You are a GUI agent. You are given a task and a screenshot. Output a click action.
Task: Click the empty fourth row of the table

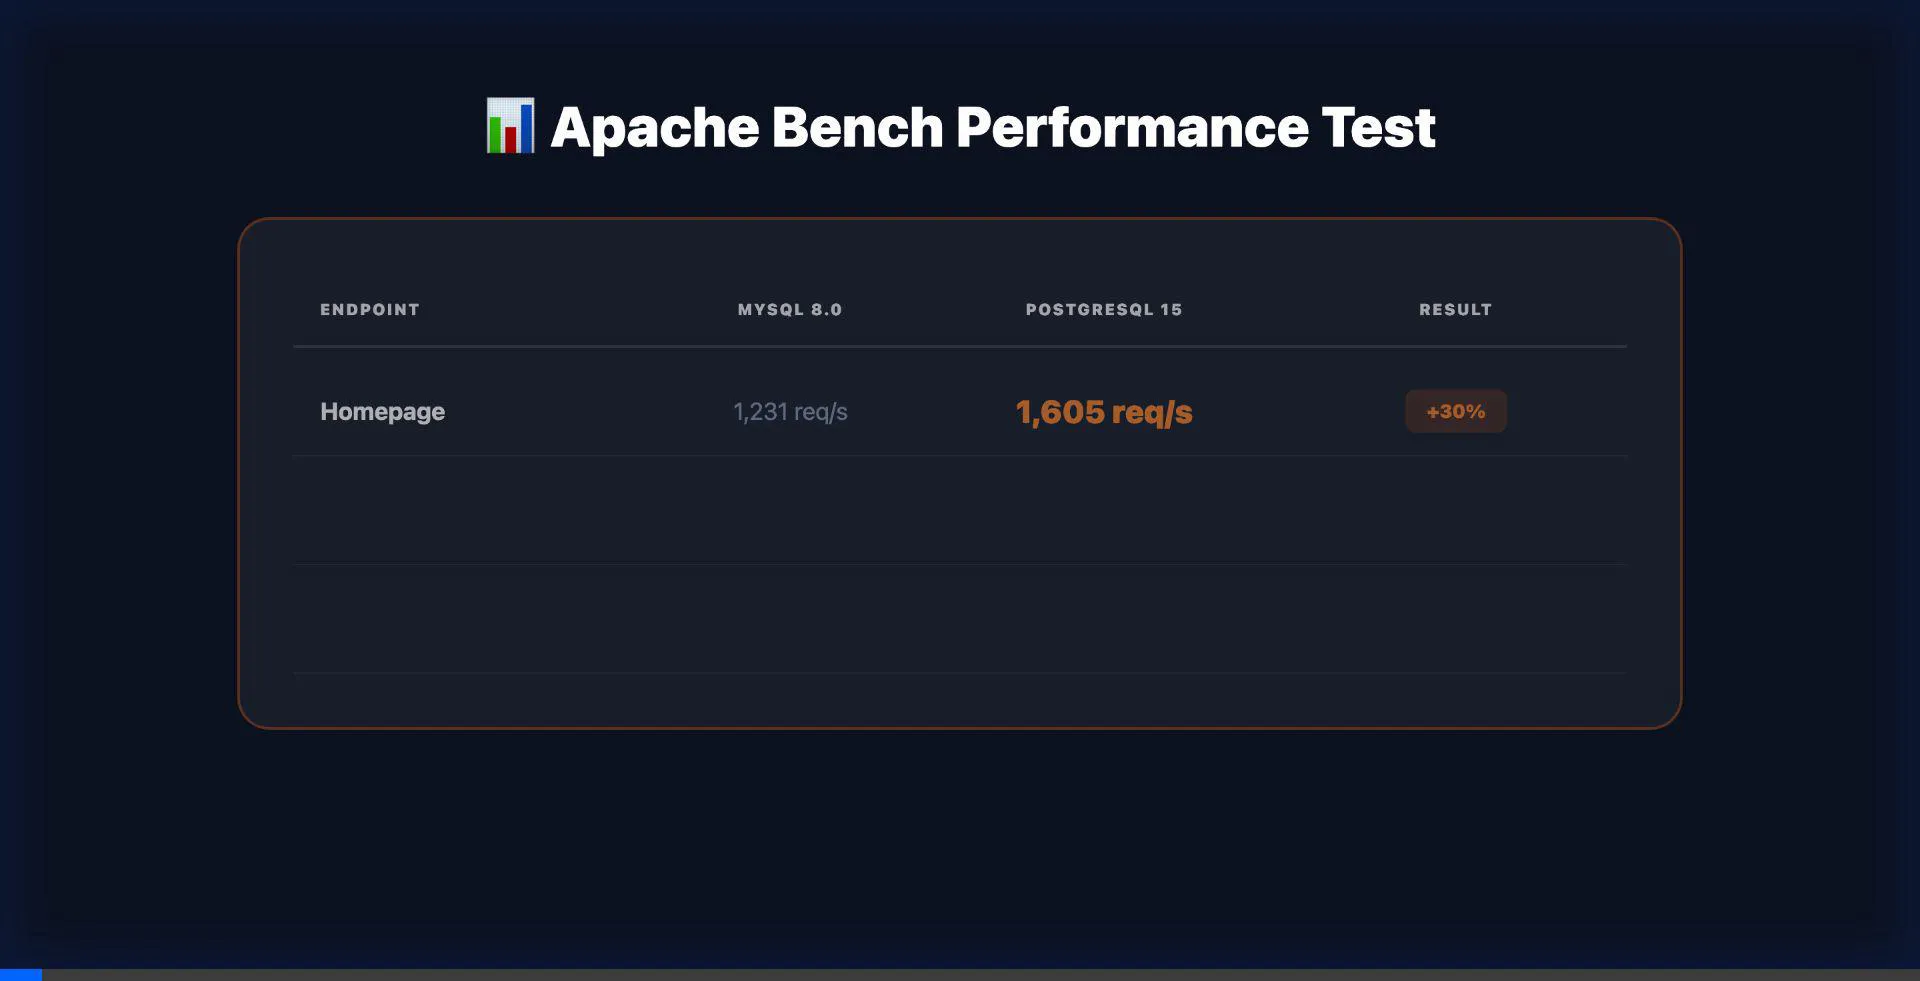(958, 700)
